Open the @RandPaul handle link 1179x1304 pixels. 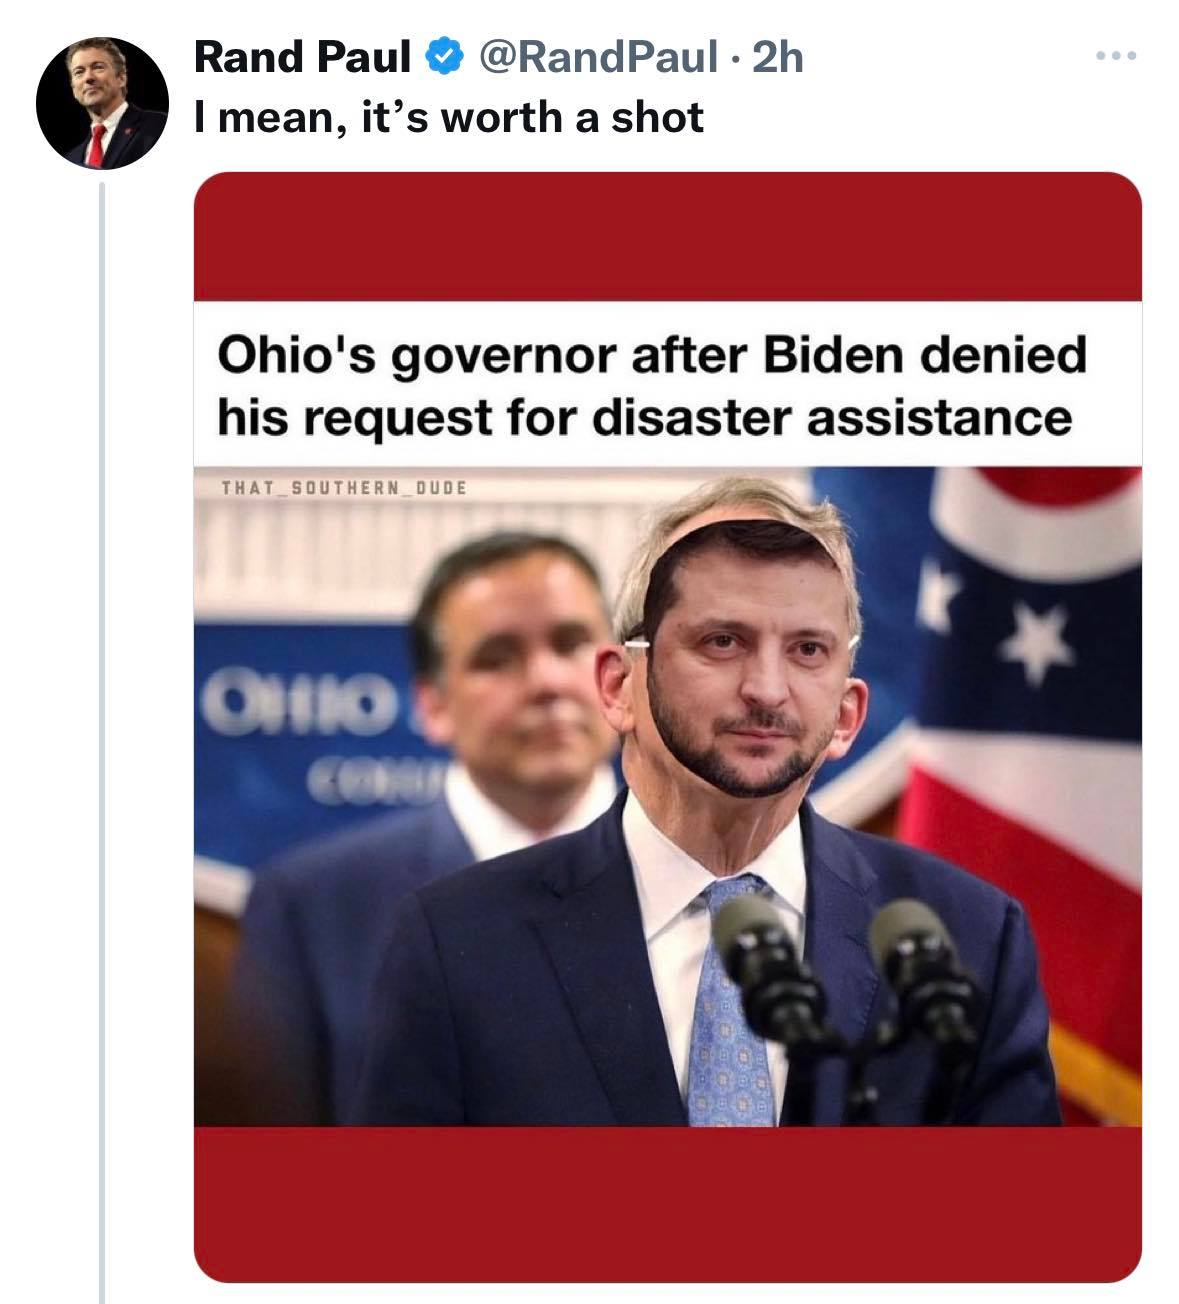[595, 57]
